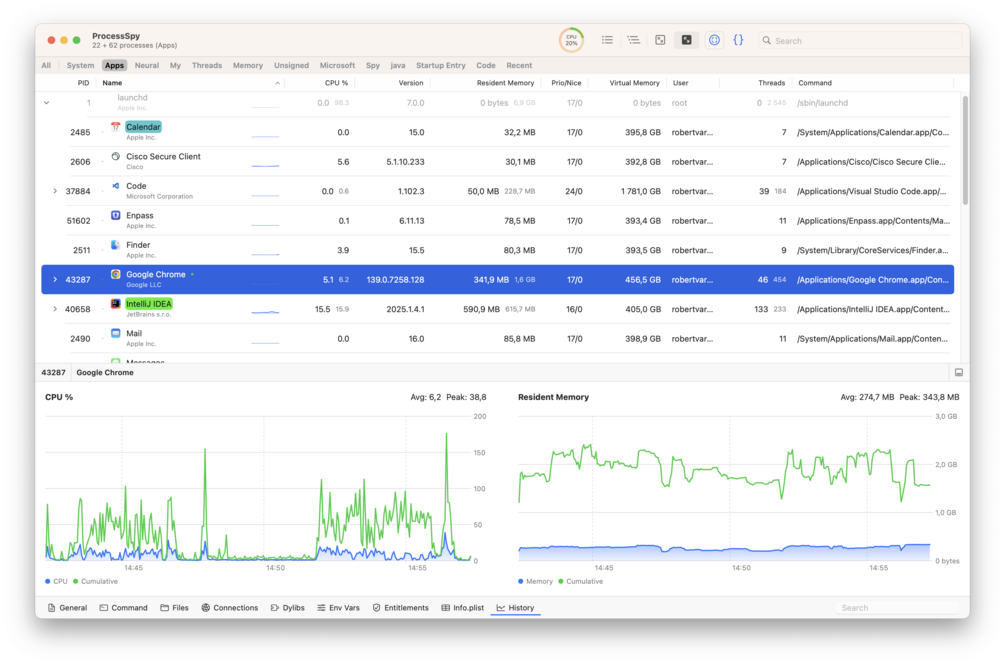Expand the Google Chrome process row
Screen dimensions: 1005x665
click(55, 279)
